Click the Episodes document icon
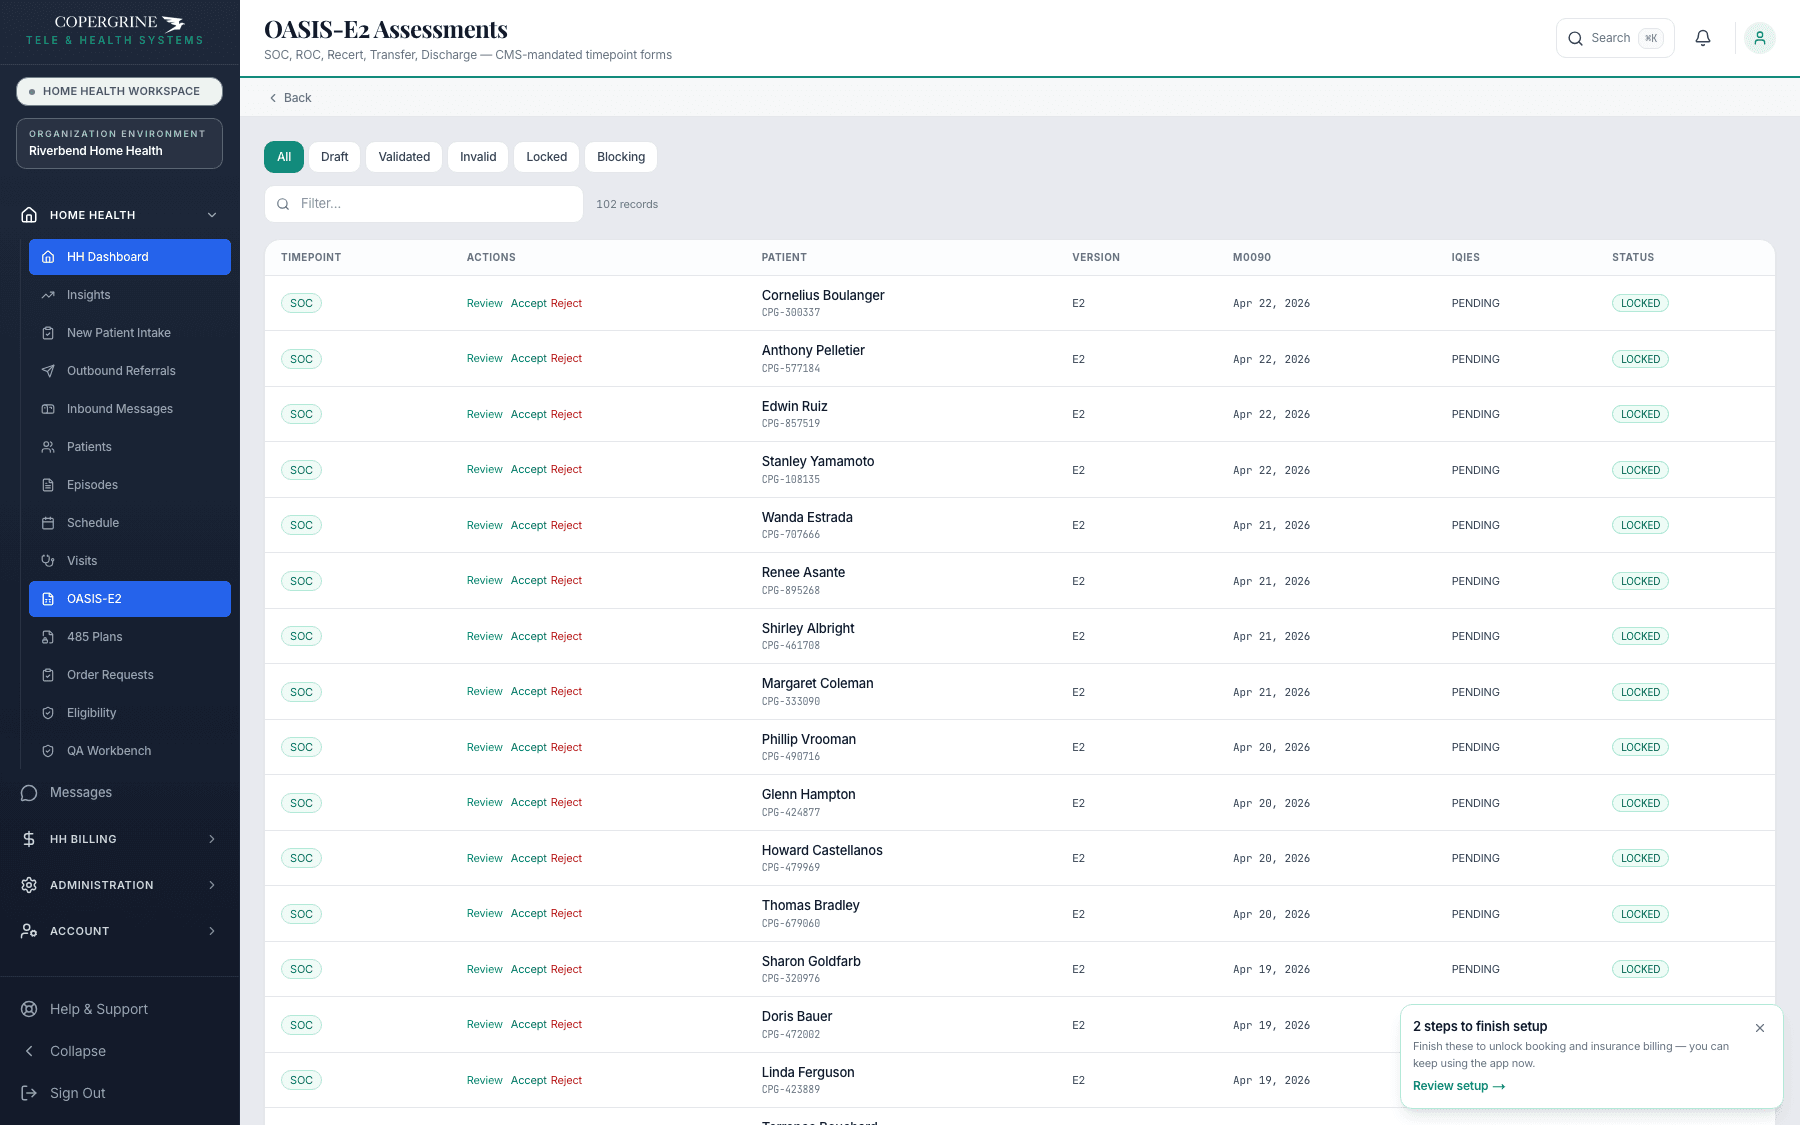Screen dimensions: 1800x1125 (48, 485)
